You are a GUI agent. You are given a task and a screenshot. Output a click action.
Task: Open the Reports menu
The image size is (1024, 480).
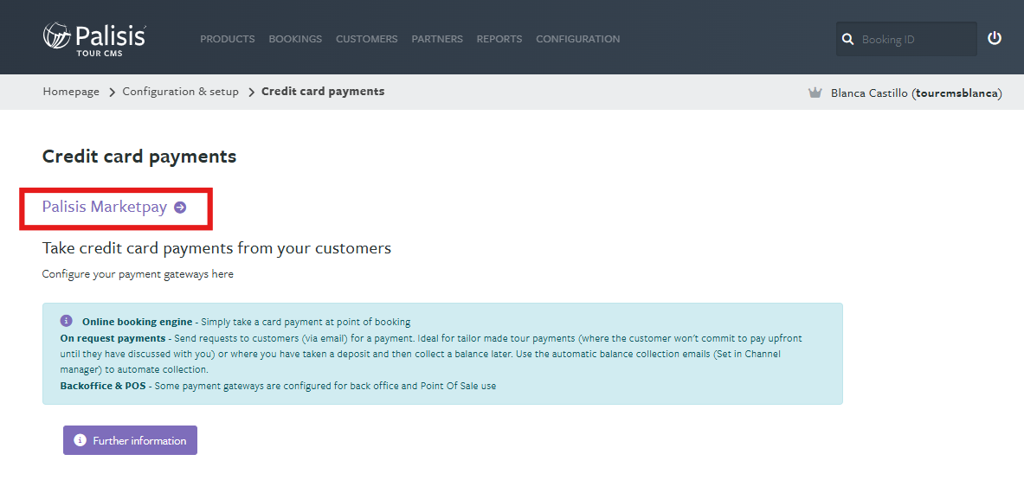[x=499, y=39]
